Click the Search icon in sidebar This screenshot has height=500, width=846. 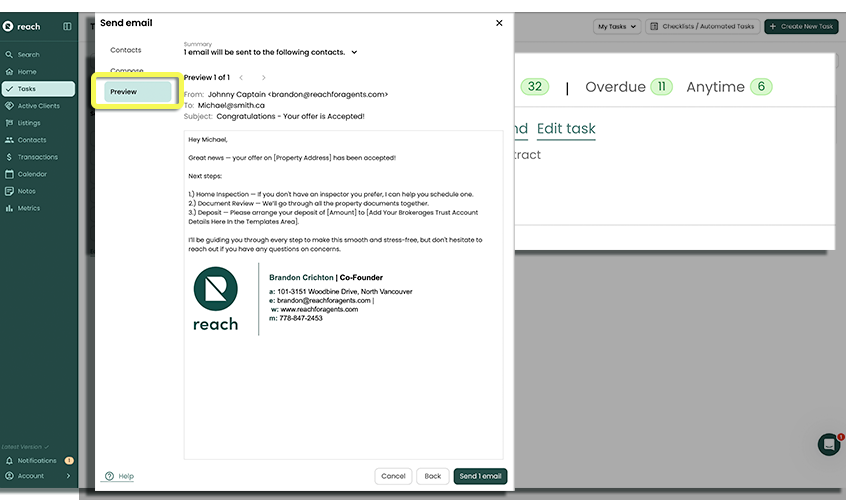pos(10,55)
